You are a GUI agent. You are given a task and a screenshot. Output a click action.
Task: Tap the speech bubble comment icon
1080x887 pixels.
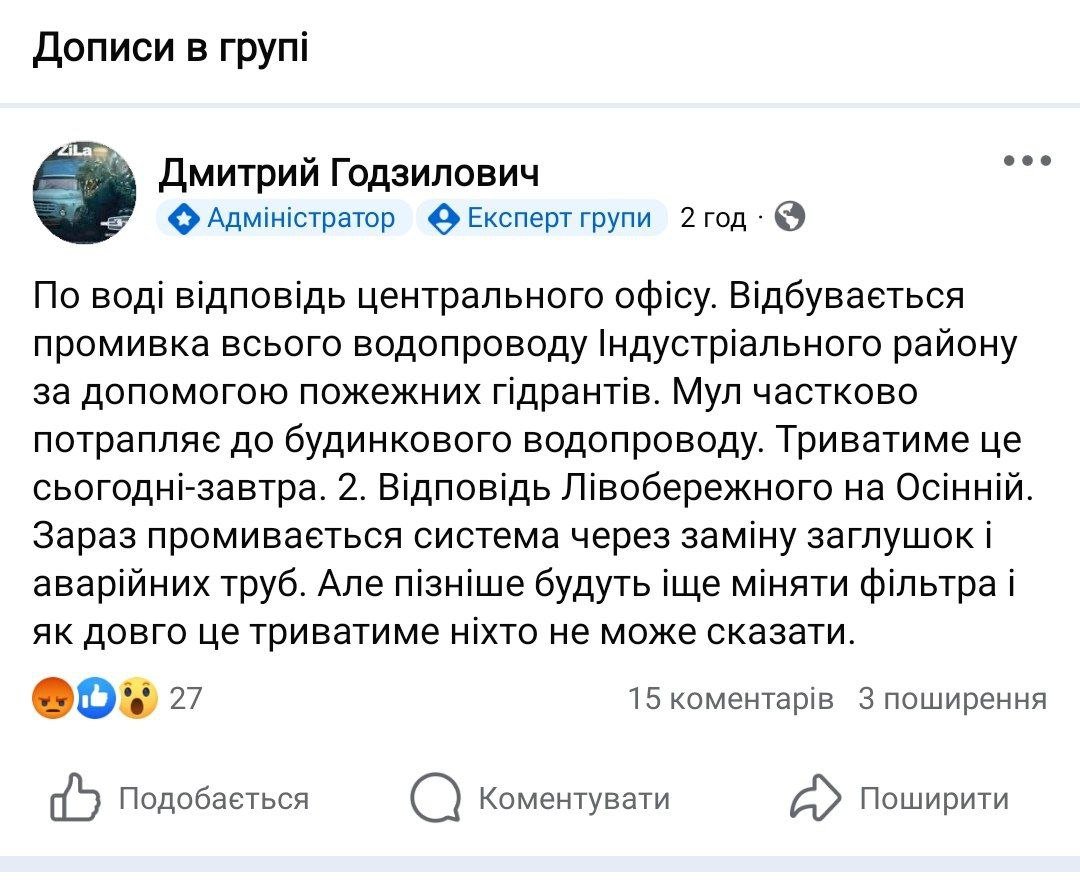435,800
